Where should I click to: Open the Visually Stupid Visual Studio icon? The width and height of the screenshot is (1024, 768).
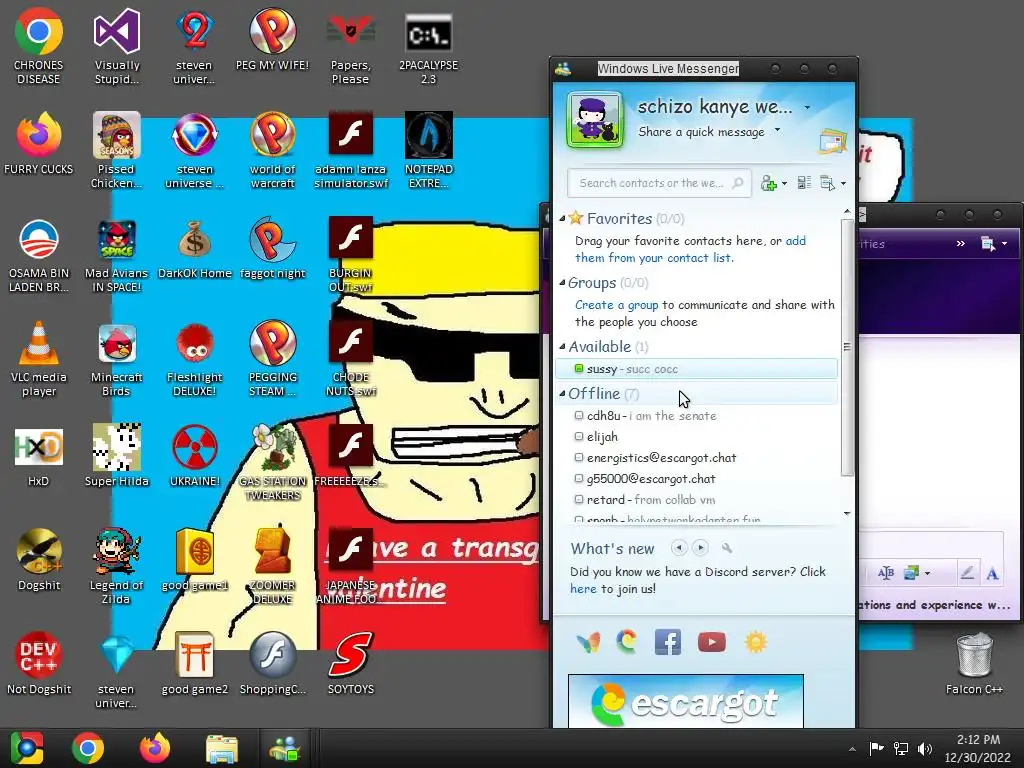pos(117,46)
